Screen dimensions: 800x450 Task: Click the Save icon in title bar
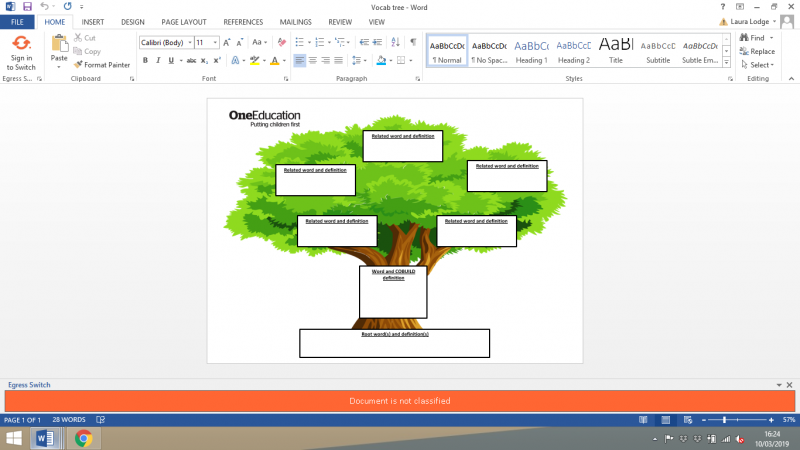pos(27,7)
